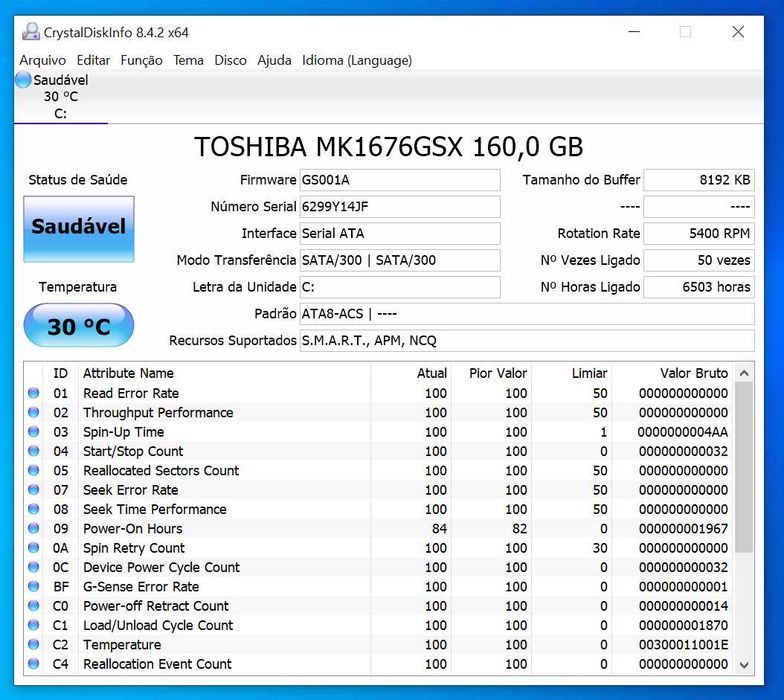784x700 pixels.
Task: Click the Atual column header
Action: (411, 373)
